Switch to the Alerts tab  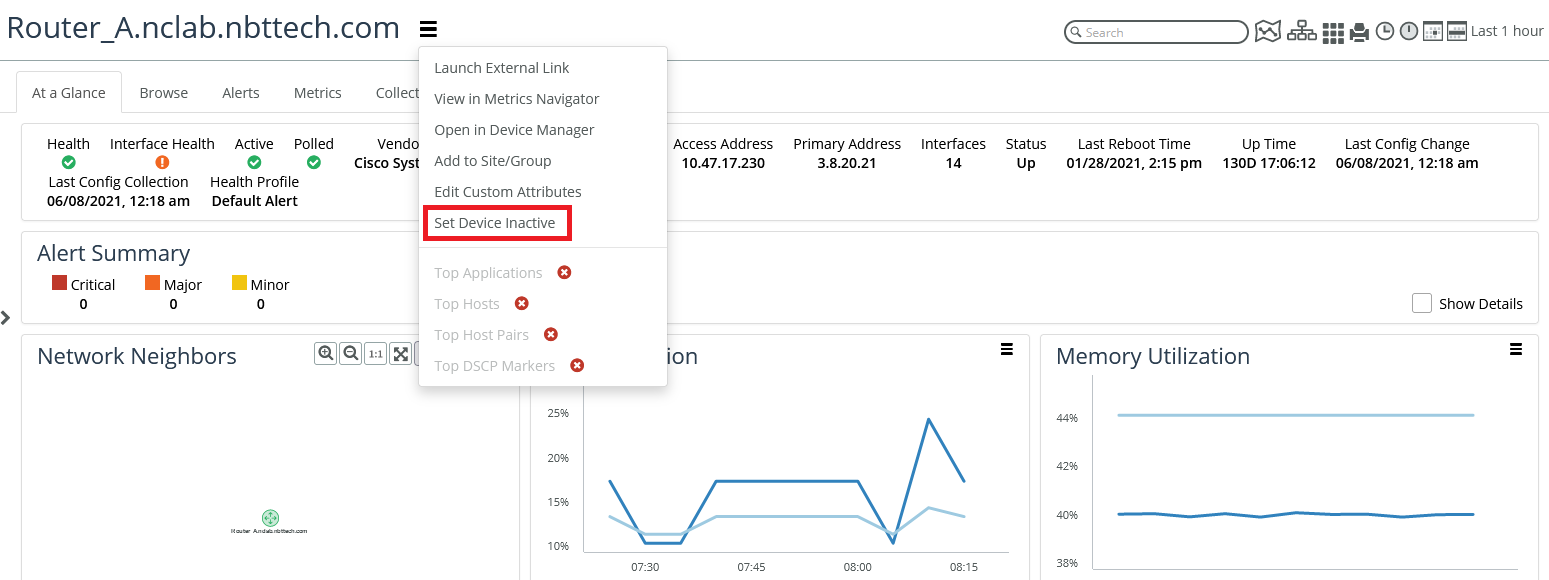click(x=240, y=93)
